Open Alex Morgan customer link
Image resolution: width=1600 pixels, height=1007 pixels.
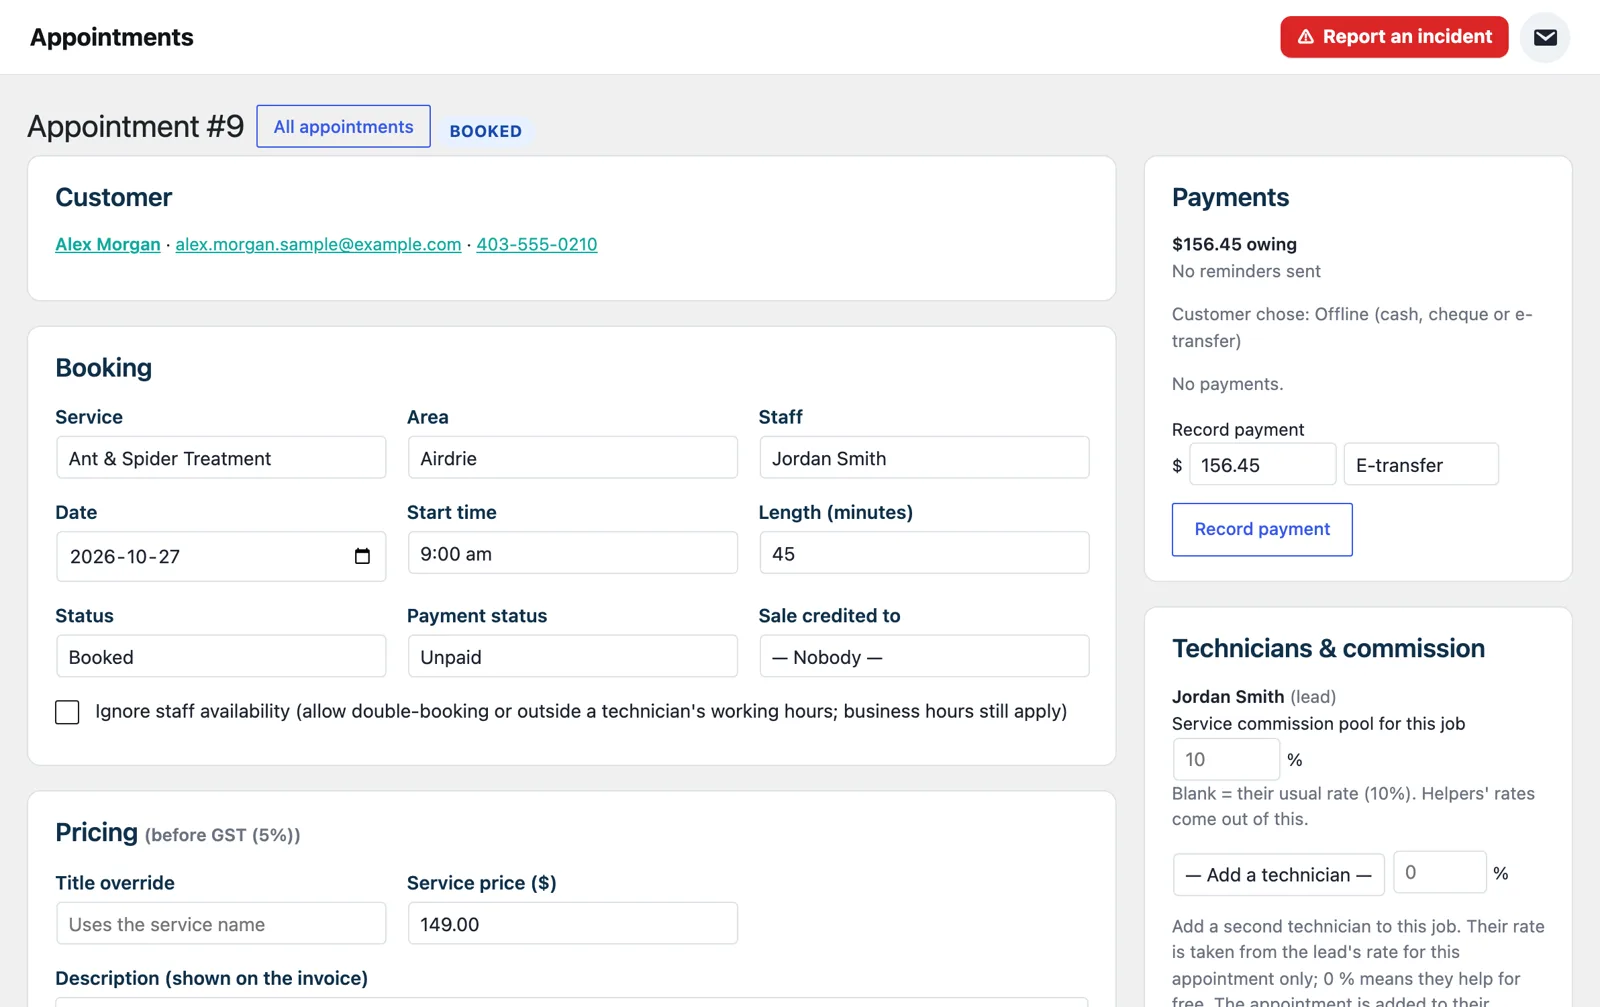108,244
